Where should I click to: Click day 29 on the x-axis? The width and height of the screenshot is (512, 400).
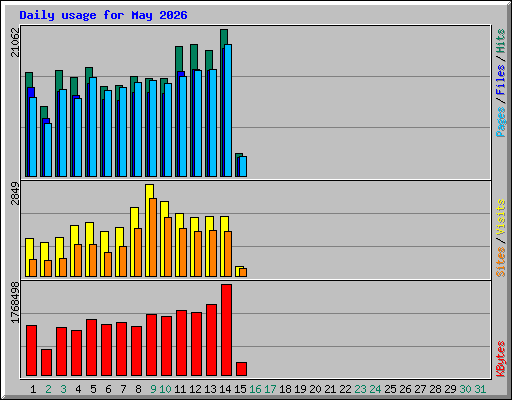click(450, 389)
